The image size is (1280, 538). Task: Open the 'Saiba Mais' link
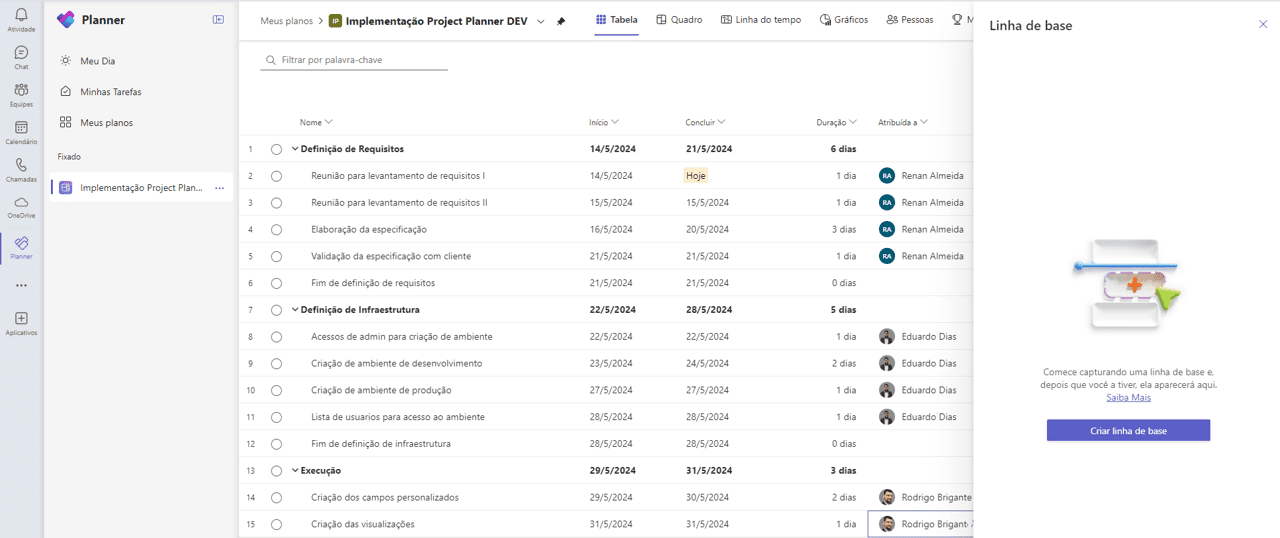(1128, 398)
